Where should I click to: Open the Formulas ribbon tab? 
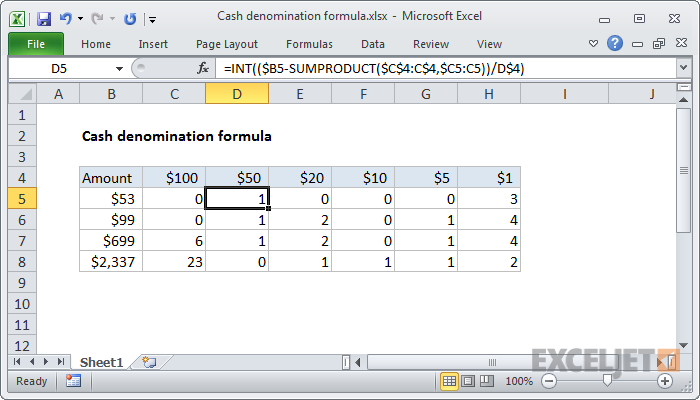[x=309, y=44]
